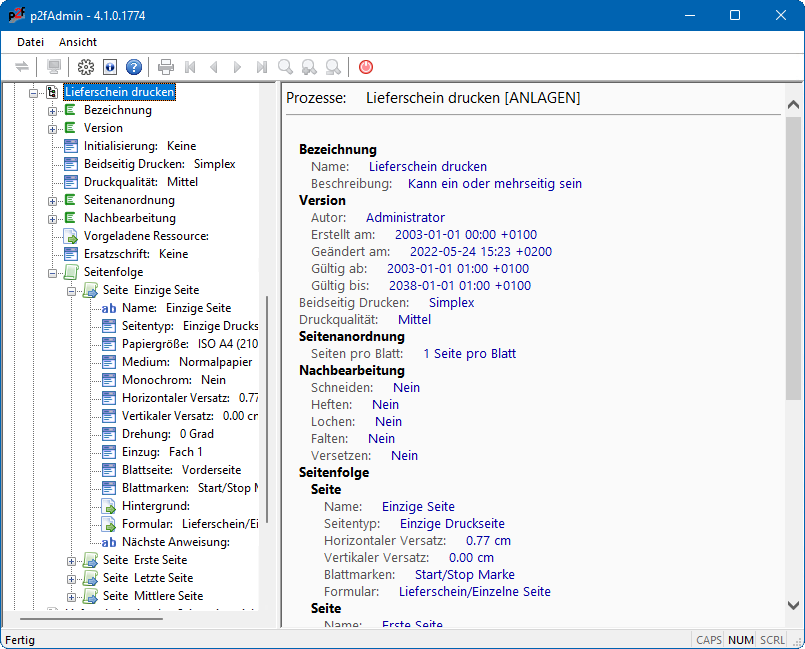
Task: Click the Vorgeladene Ressource document icon
Action: tap(71, 236)
